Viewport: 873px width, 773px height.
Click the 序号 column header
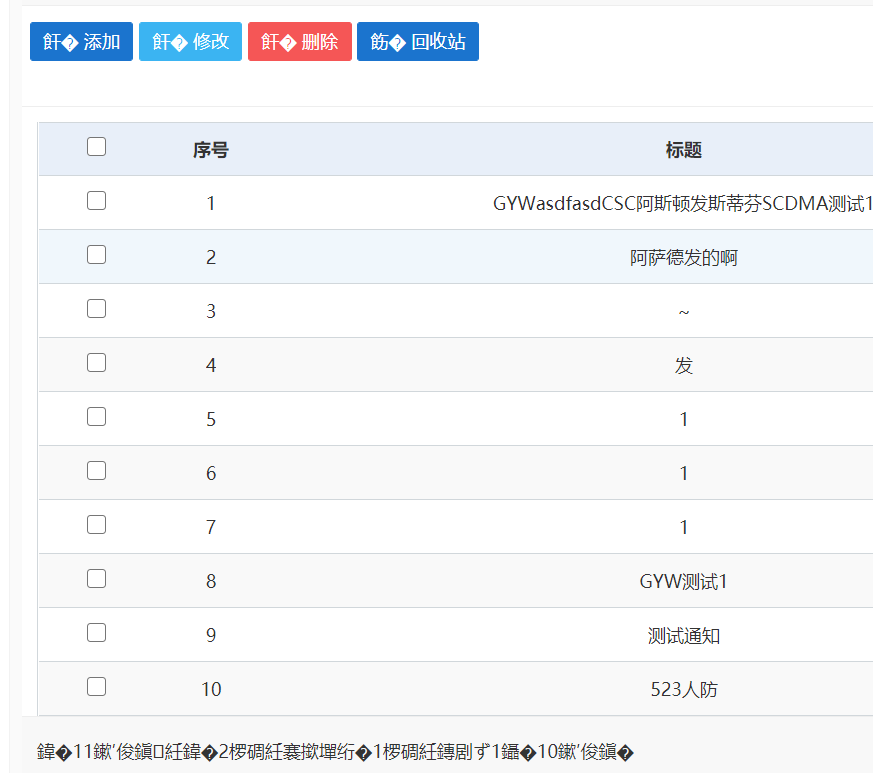coord(210,150)
